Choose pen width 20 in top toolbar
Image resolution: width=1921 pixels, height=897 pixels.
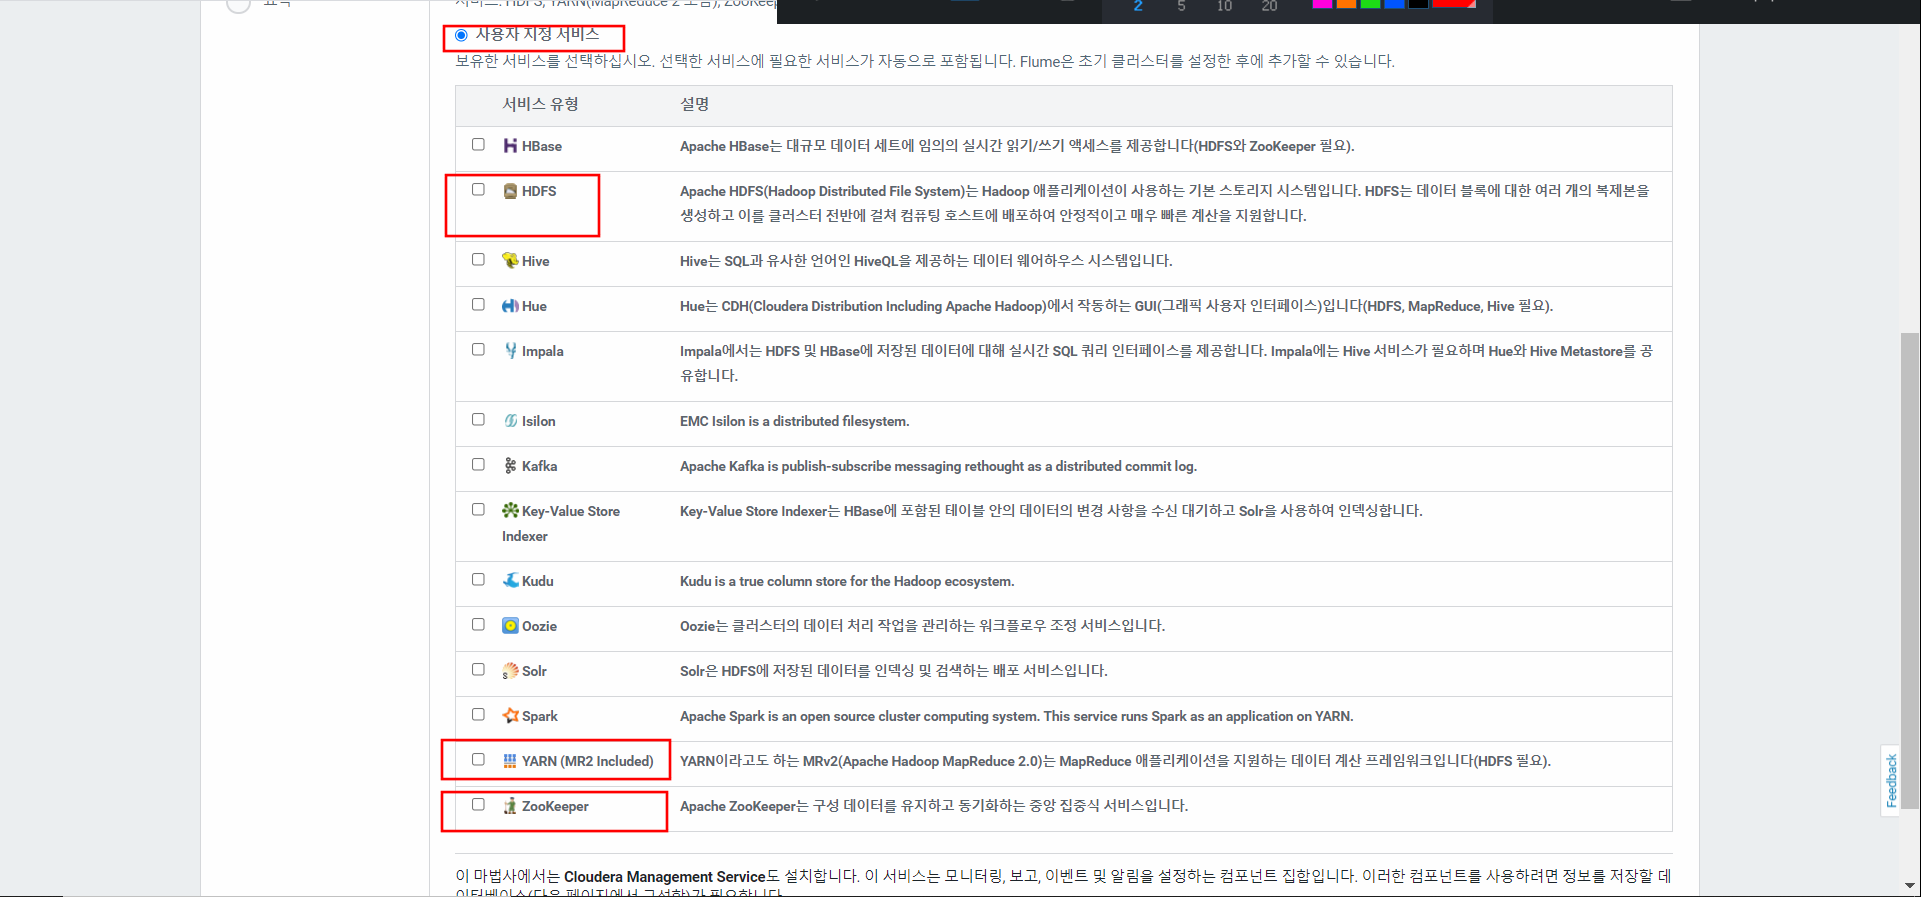tap(1269, 6)
